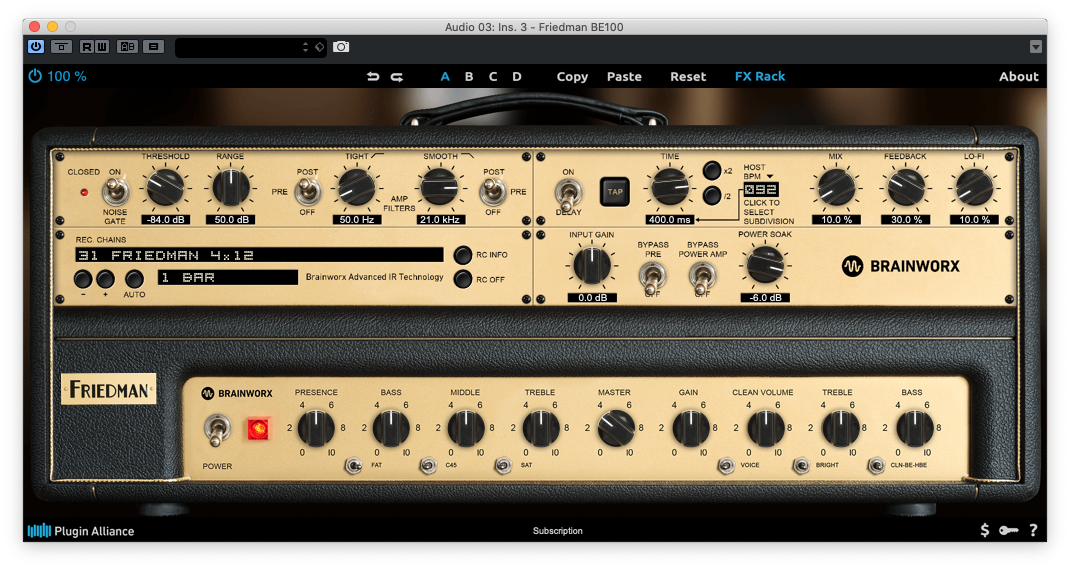Viewport: 1070px width, 569px height.
Task: Toggle the CLN-BE-HBE channel switch
Action: click(x=876, y=466)
